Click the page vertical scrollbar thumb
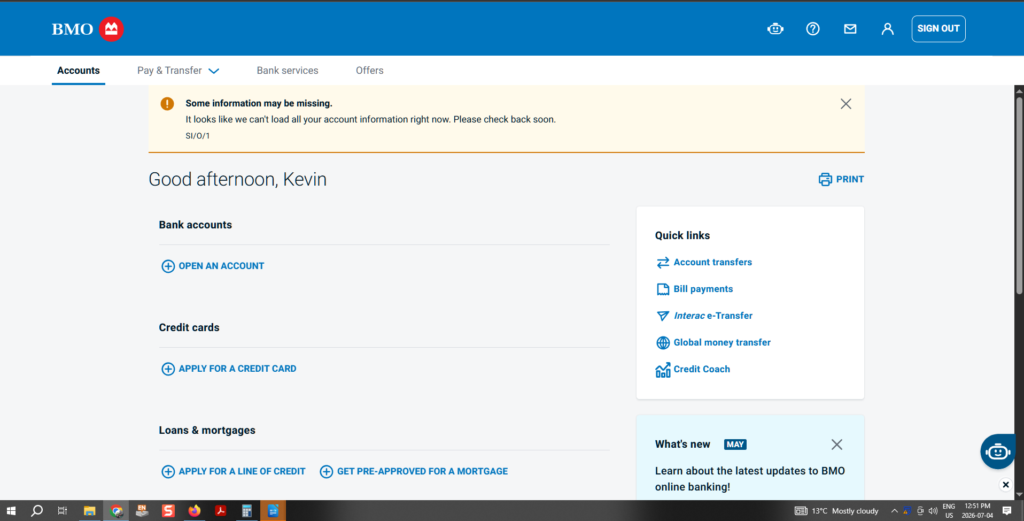This screenshot has width=1024, height=521. coord(1019,196)
